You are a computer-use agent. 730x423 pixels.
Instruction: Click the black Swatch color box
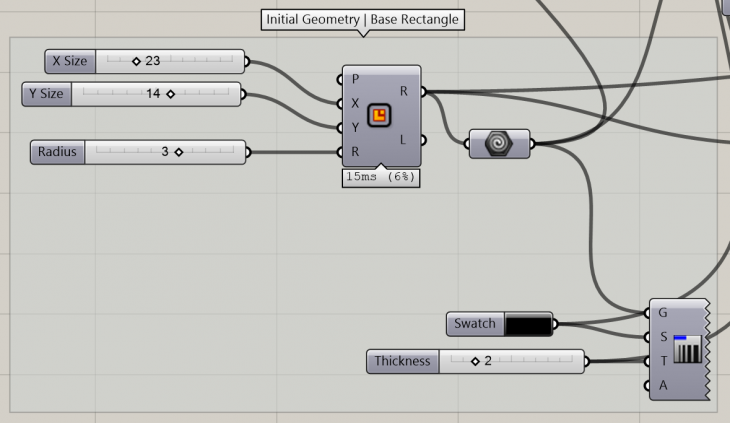point(528,324)
